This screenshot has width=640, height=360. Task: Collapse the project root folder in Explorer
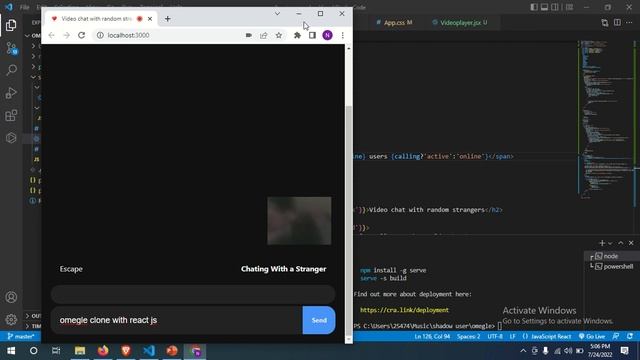(x=33, y=36)
